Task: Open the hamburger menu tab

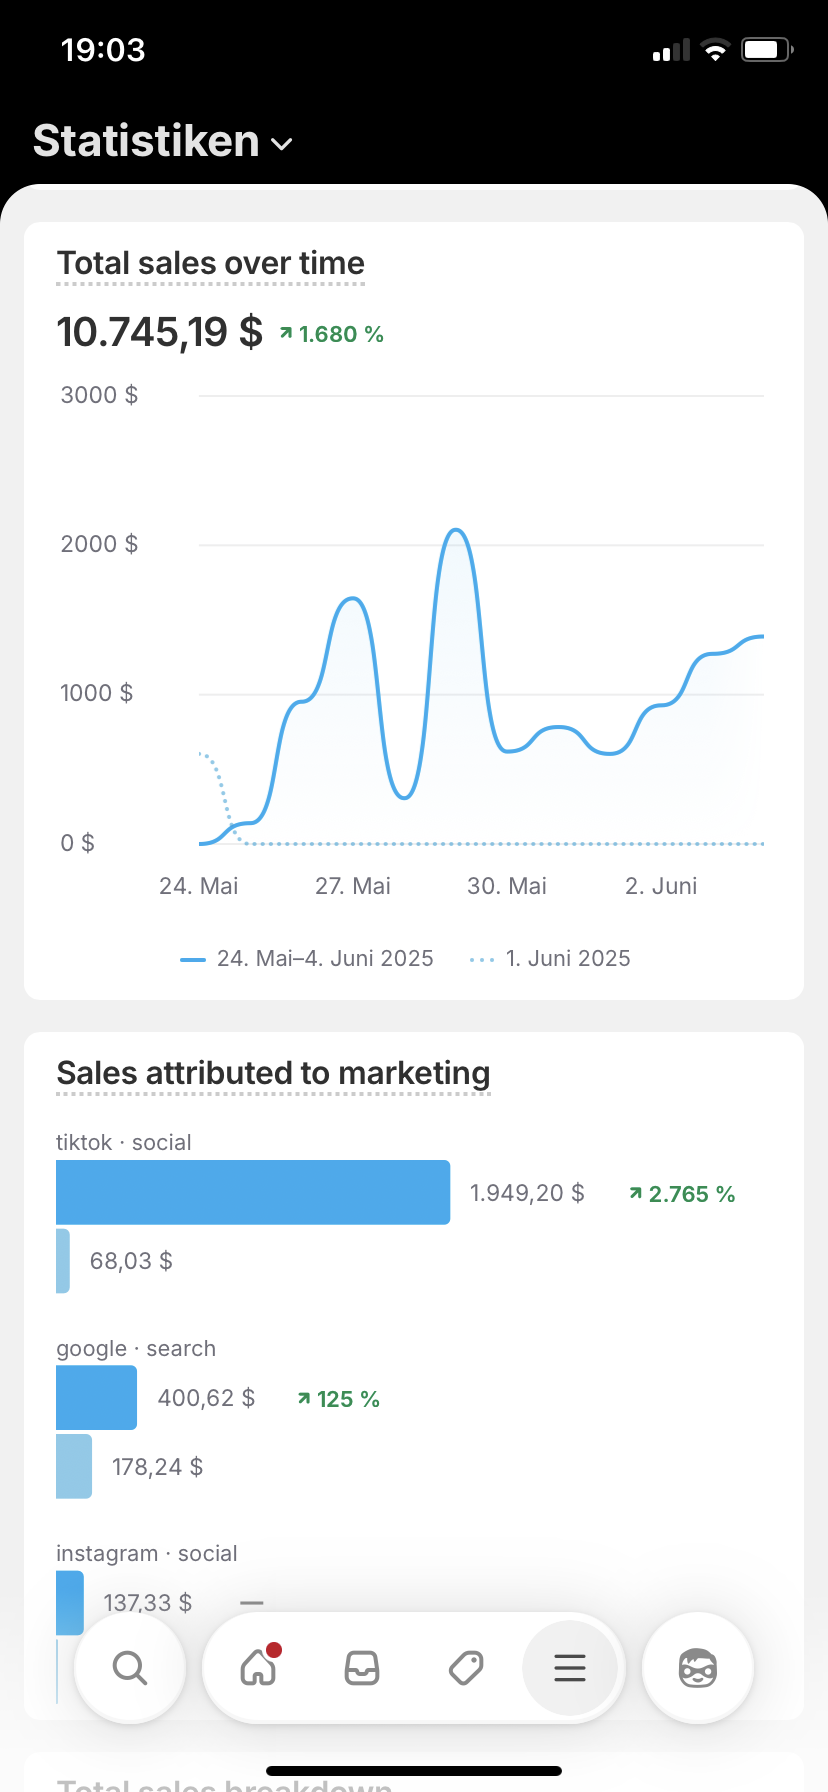Action: coord(569,1667)
